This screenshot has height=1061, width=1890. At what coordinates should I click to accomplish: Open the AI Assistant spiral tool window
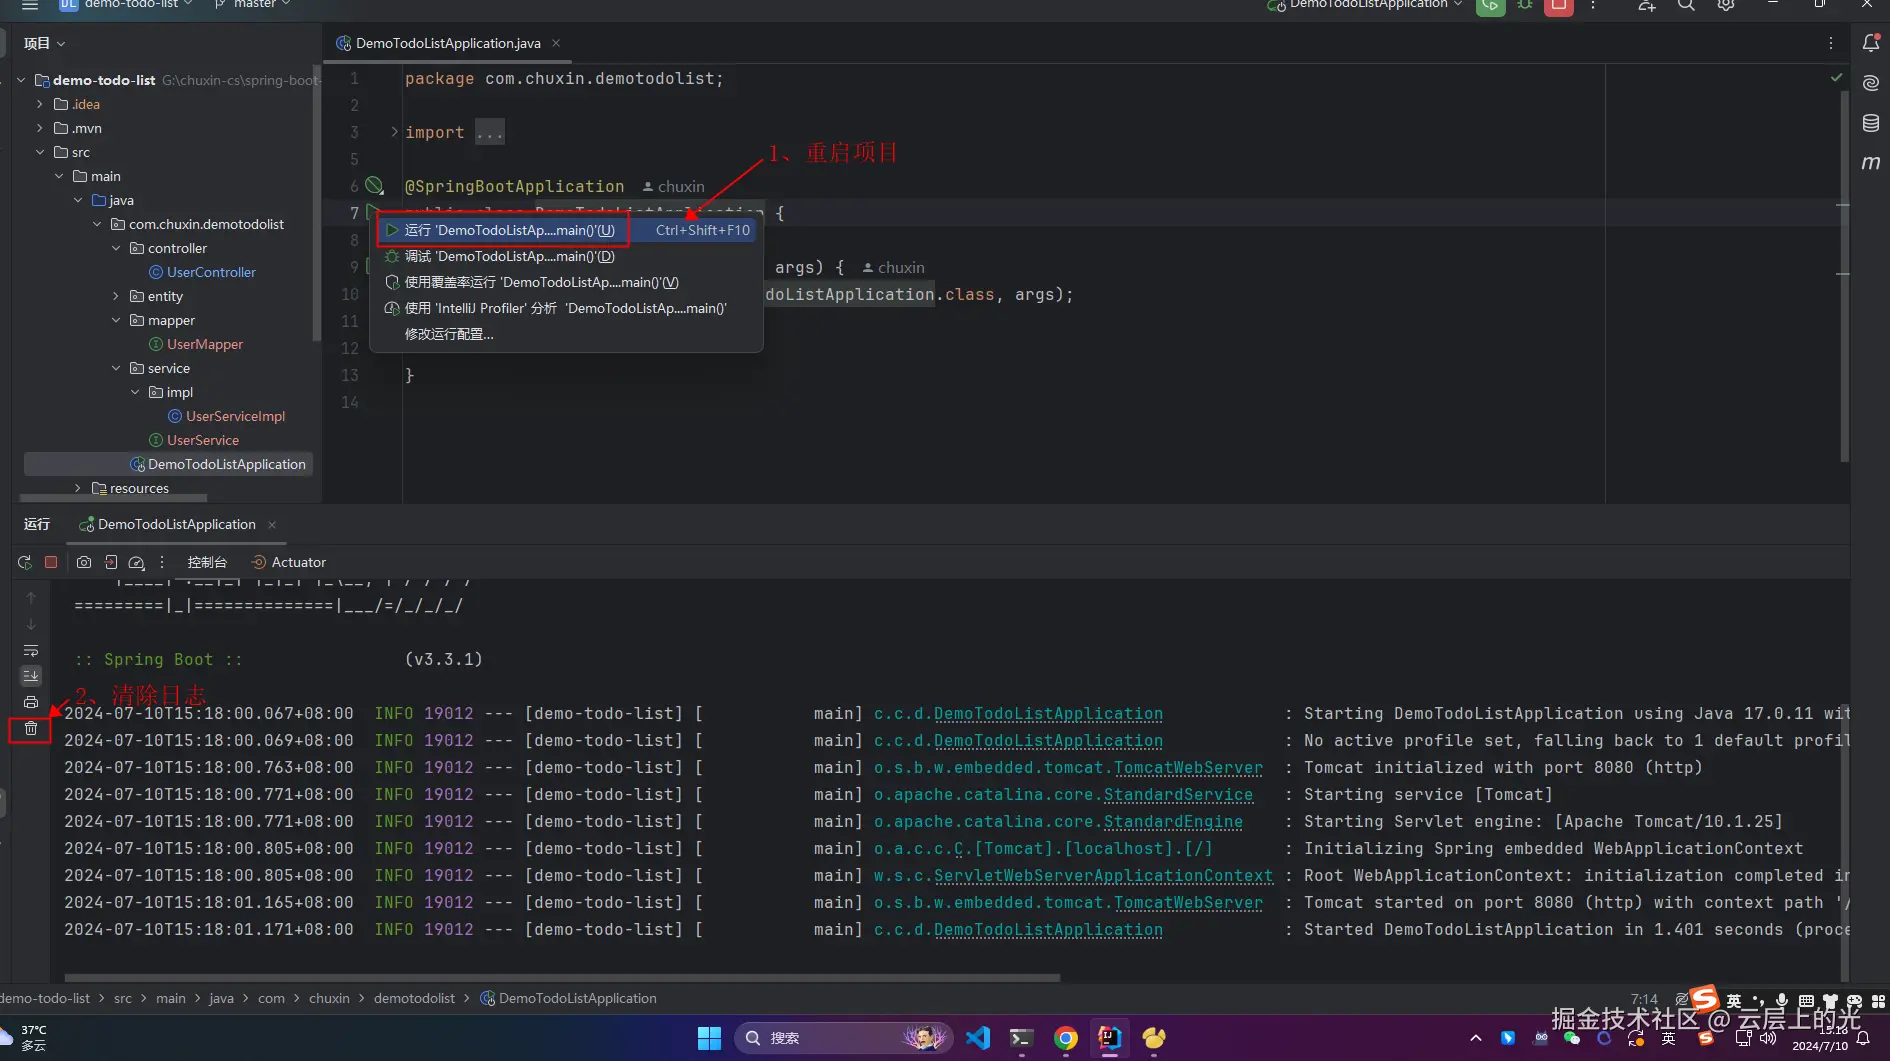(x=1871, y=83)
